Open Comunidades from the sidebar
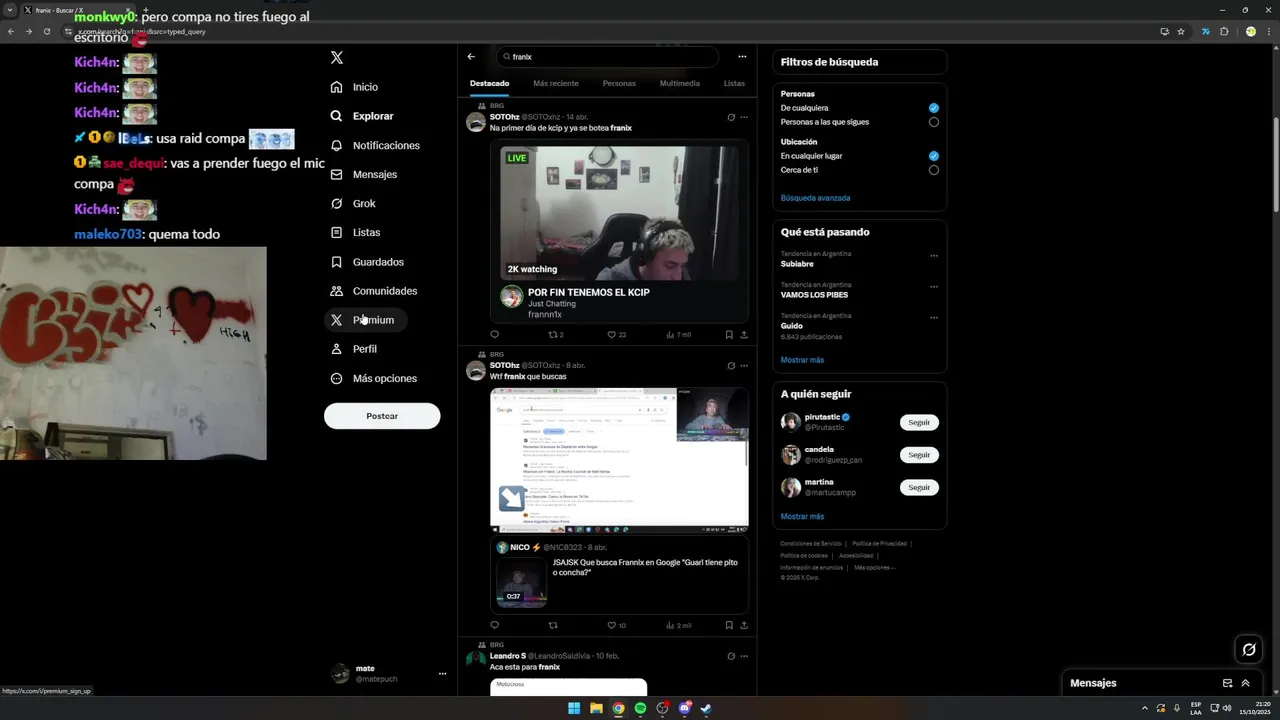The width and height of the screenshot is (1280, 720). pos(374,291)
